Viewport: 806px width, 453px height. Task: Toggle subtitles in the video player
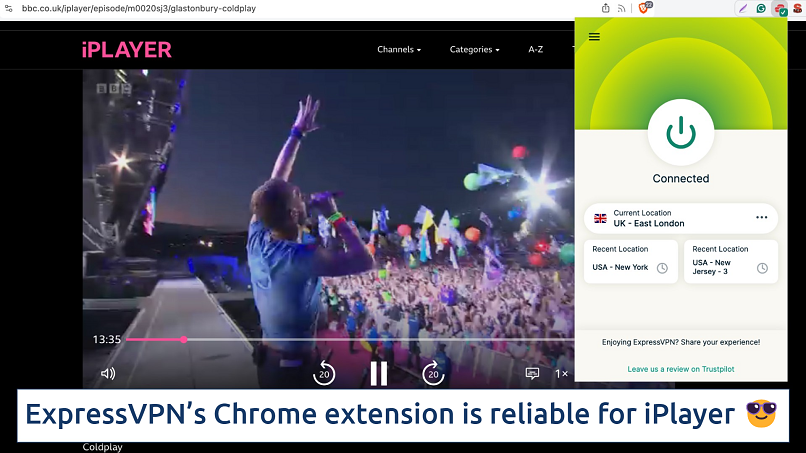532,373
